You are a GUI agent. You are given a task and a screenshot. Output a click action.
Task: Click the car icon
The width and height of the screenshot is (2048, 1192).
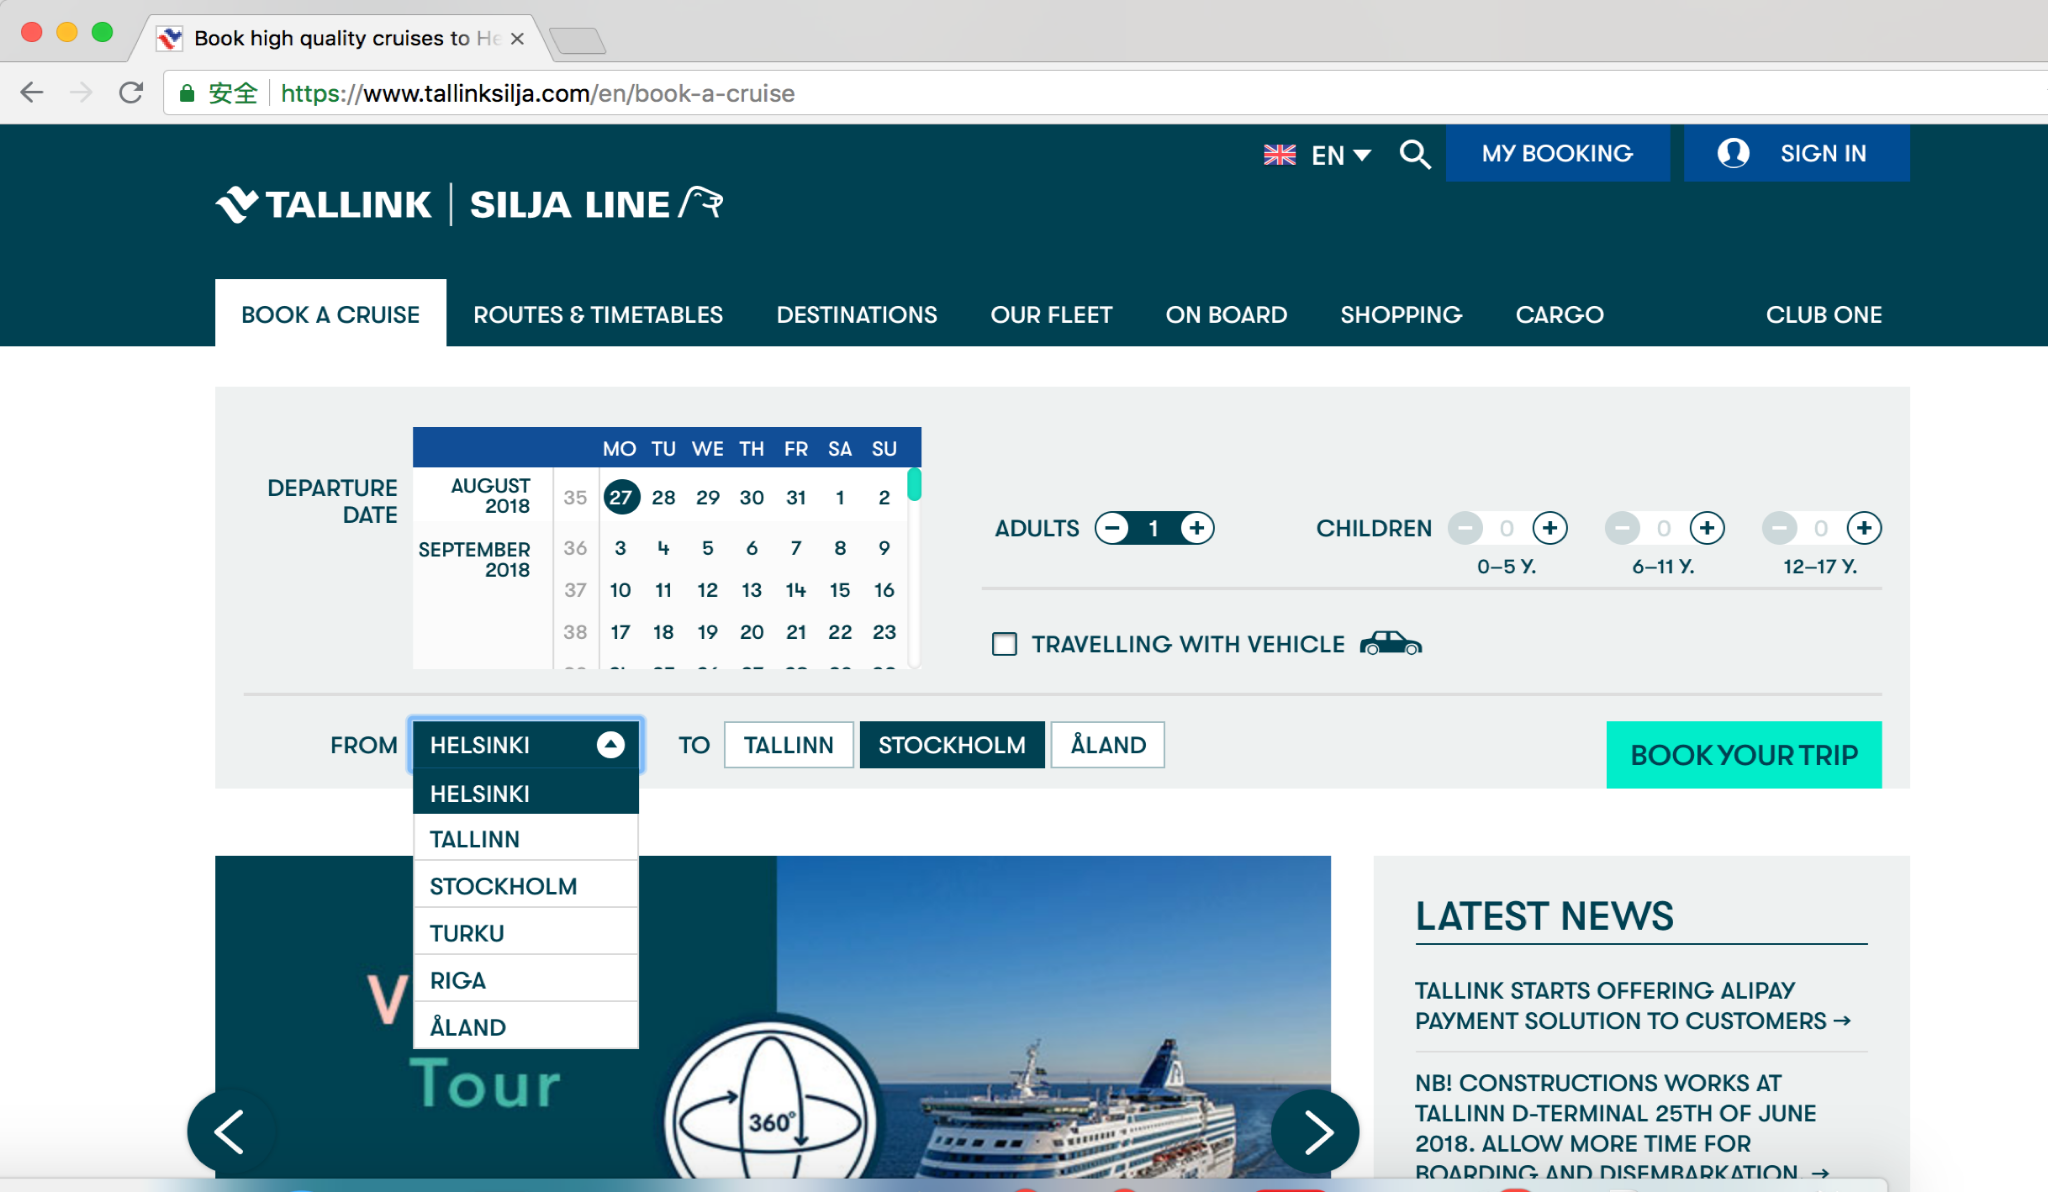coord(1390,643)
